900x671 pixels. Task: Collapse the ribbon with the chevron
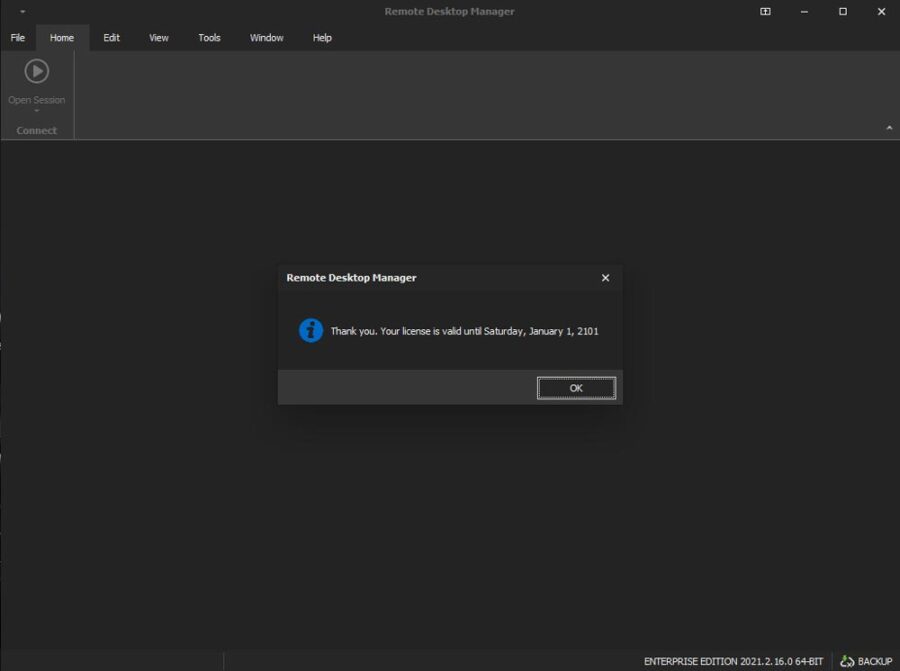(x=889, y=128)
